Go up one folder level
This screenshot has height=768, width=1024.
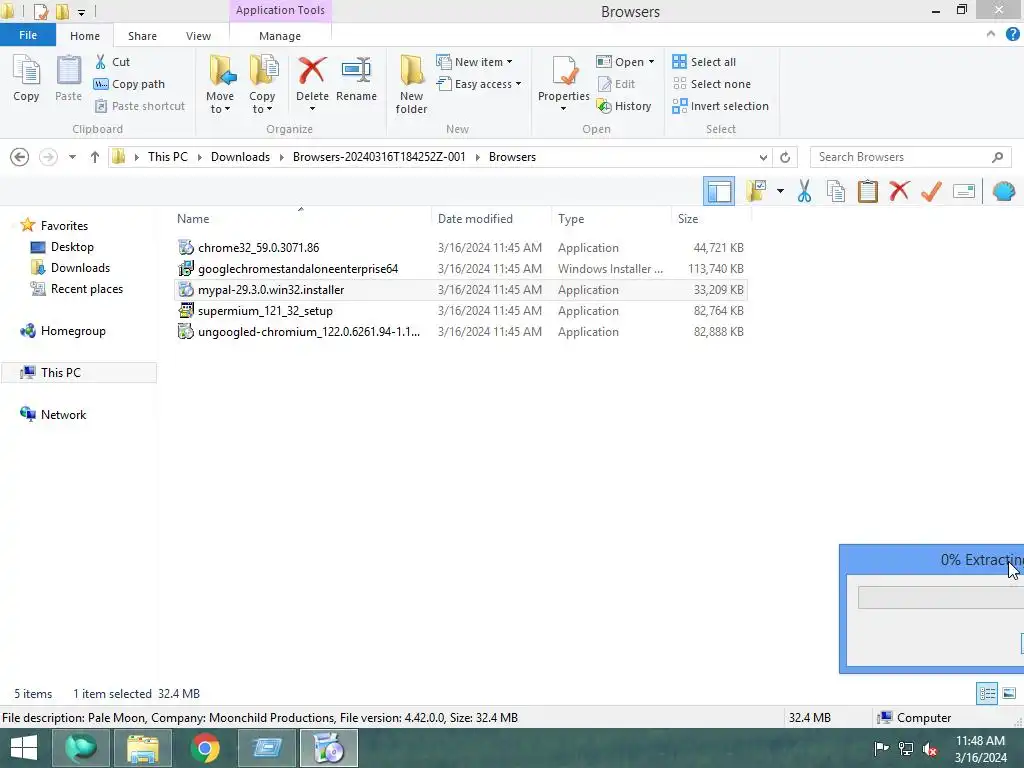pyautogui.click(x=95, y=157)
